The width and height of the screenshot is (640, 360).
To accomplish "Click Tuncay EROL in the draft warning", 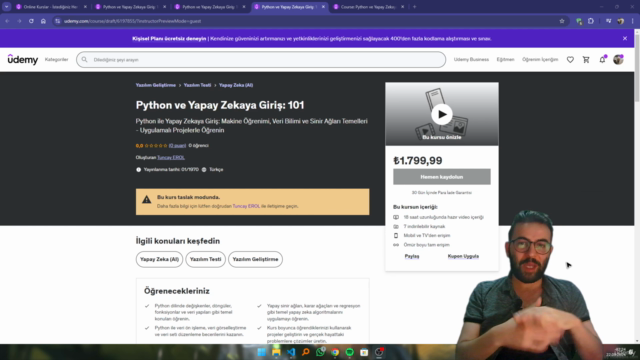I will coord(246,206).
